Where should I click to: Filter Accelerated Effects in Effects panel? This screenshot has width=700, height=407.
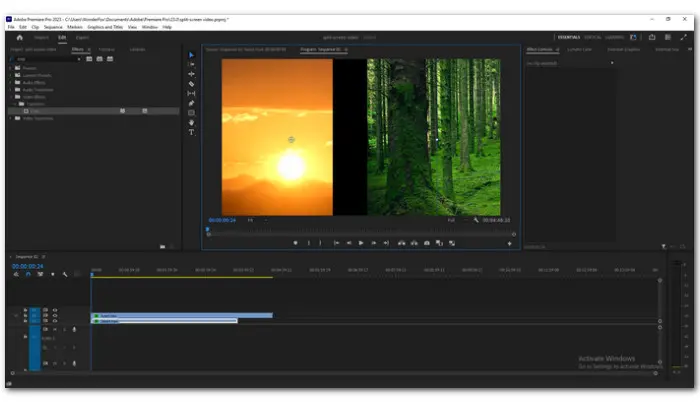click(89, 59)
